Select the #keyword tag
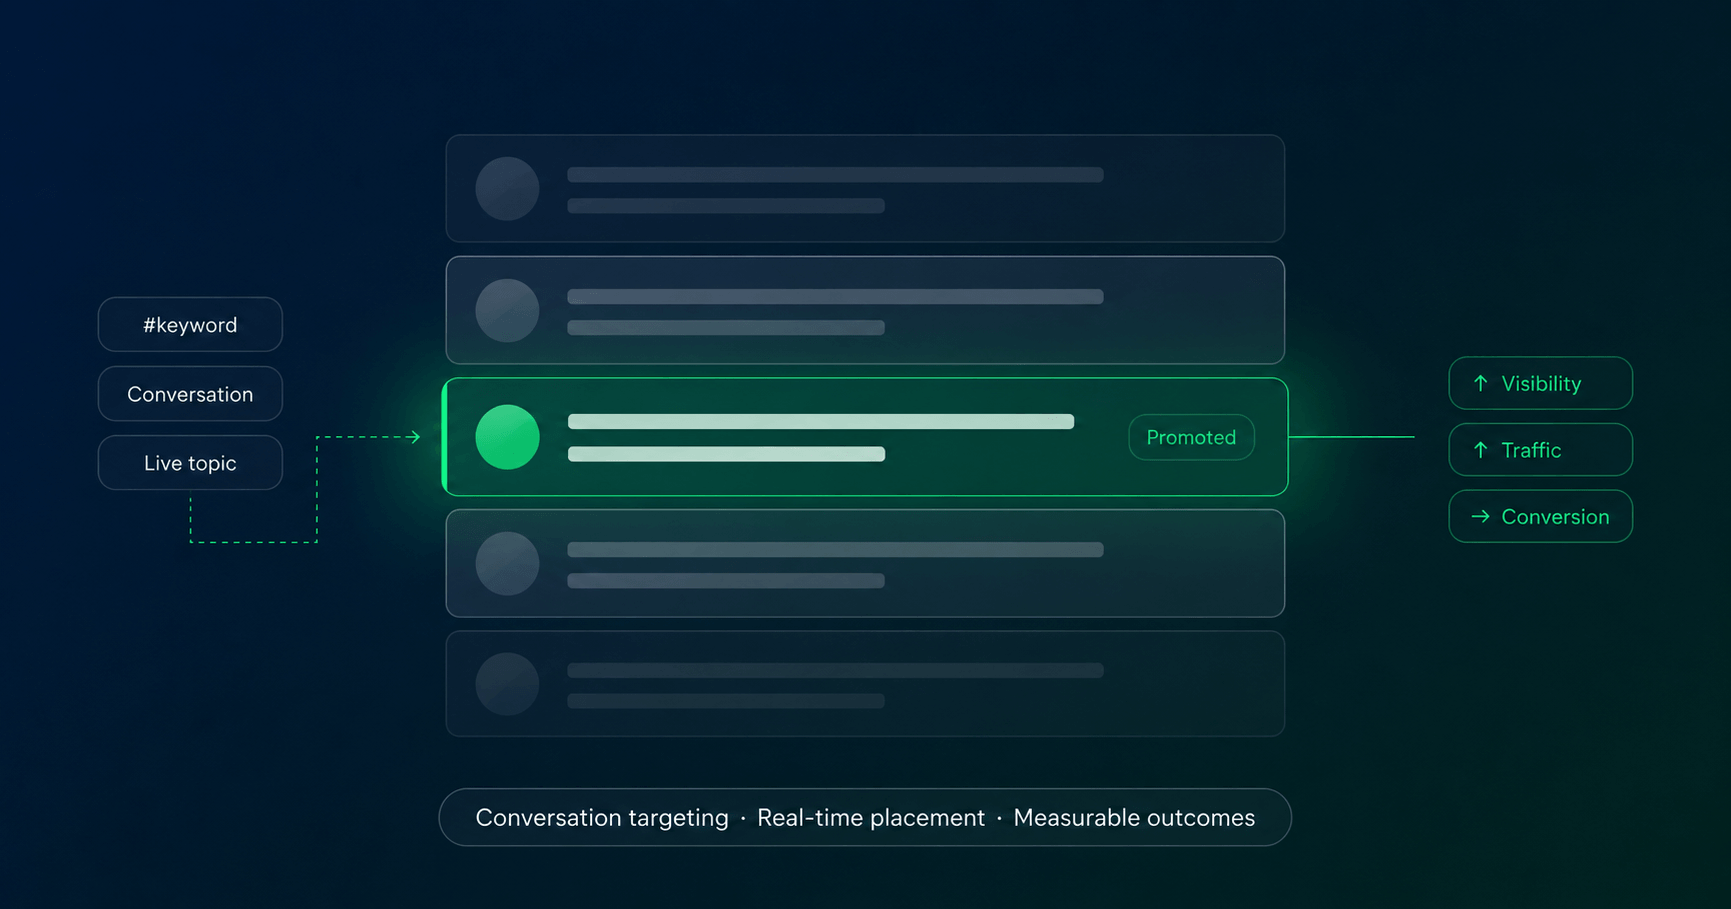 pyautogui.click(x=190, y=324)
